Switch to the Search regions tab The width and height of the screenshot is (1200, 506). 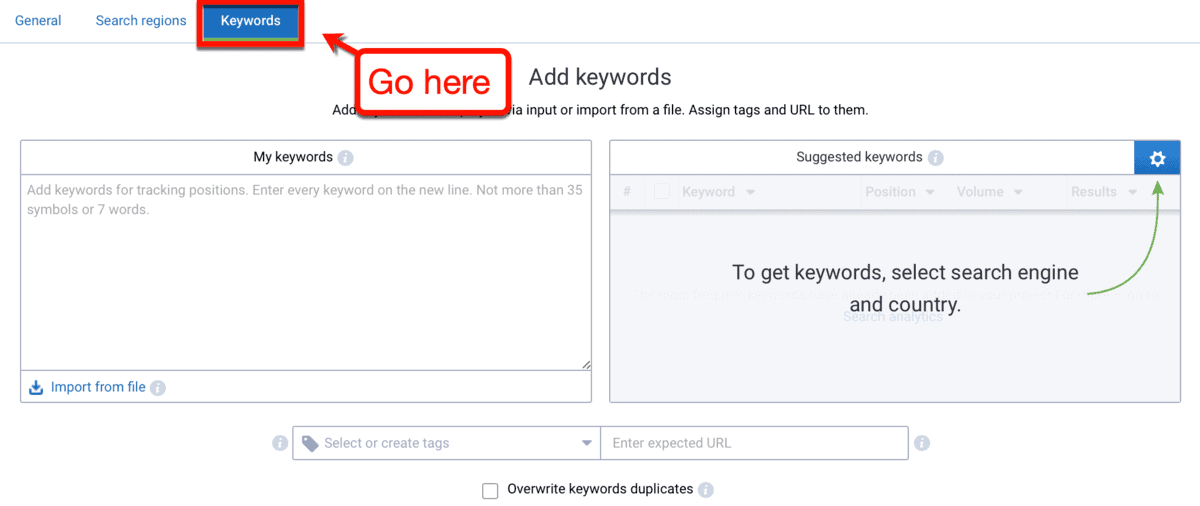point(141,21)
